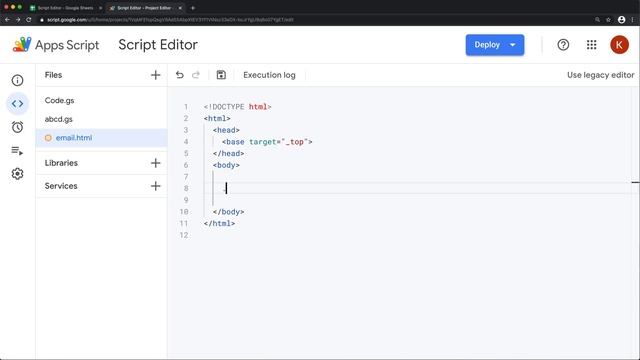Bookmark page with star icon

609,20
